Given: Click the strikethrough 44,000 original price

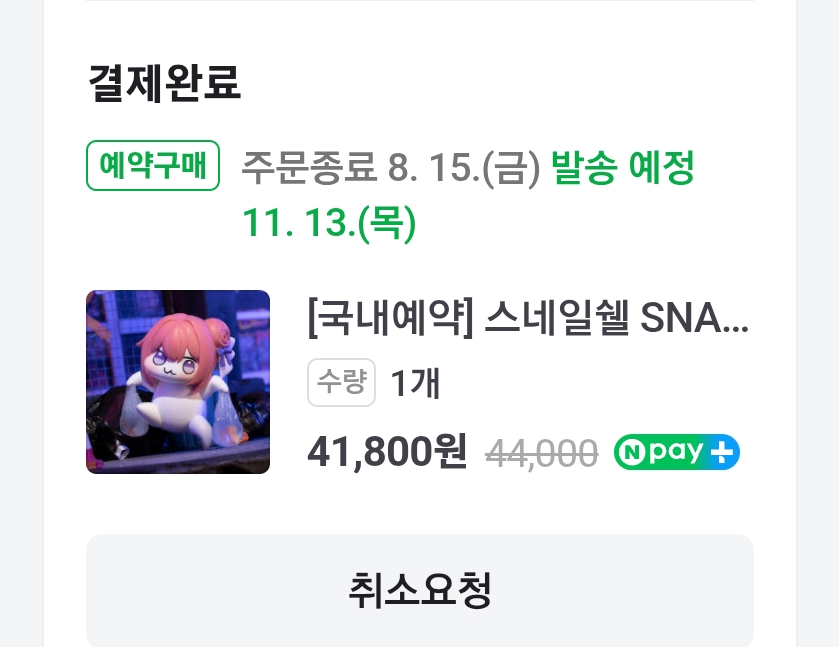Looking at the screenshot, I should tap(541, 454).
